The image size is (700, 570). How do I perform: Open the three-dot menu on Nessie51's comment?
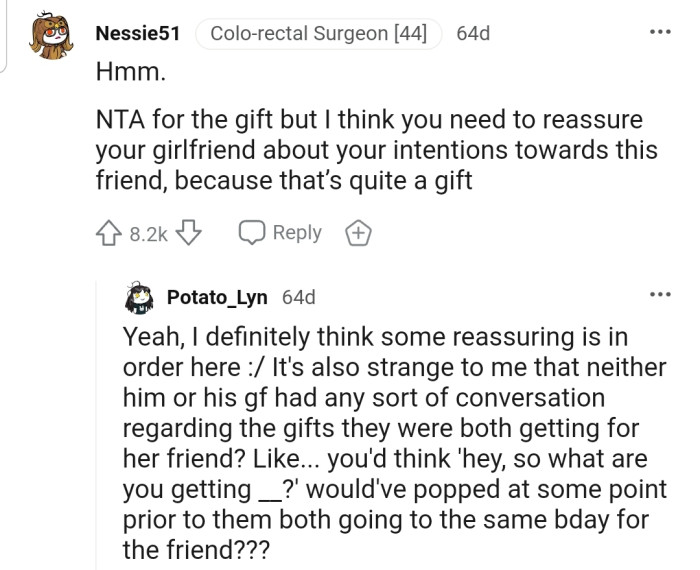tap(660, 31)
